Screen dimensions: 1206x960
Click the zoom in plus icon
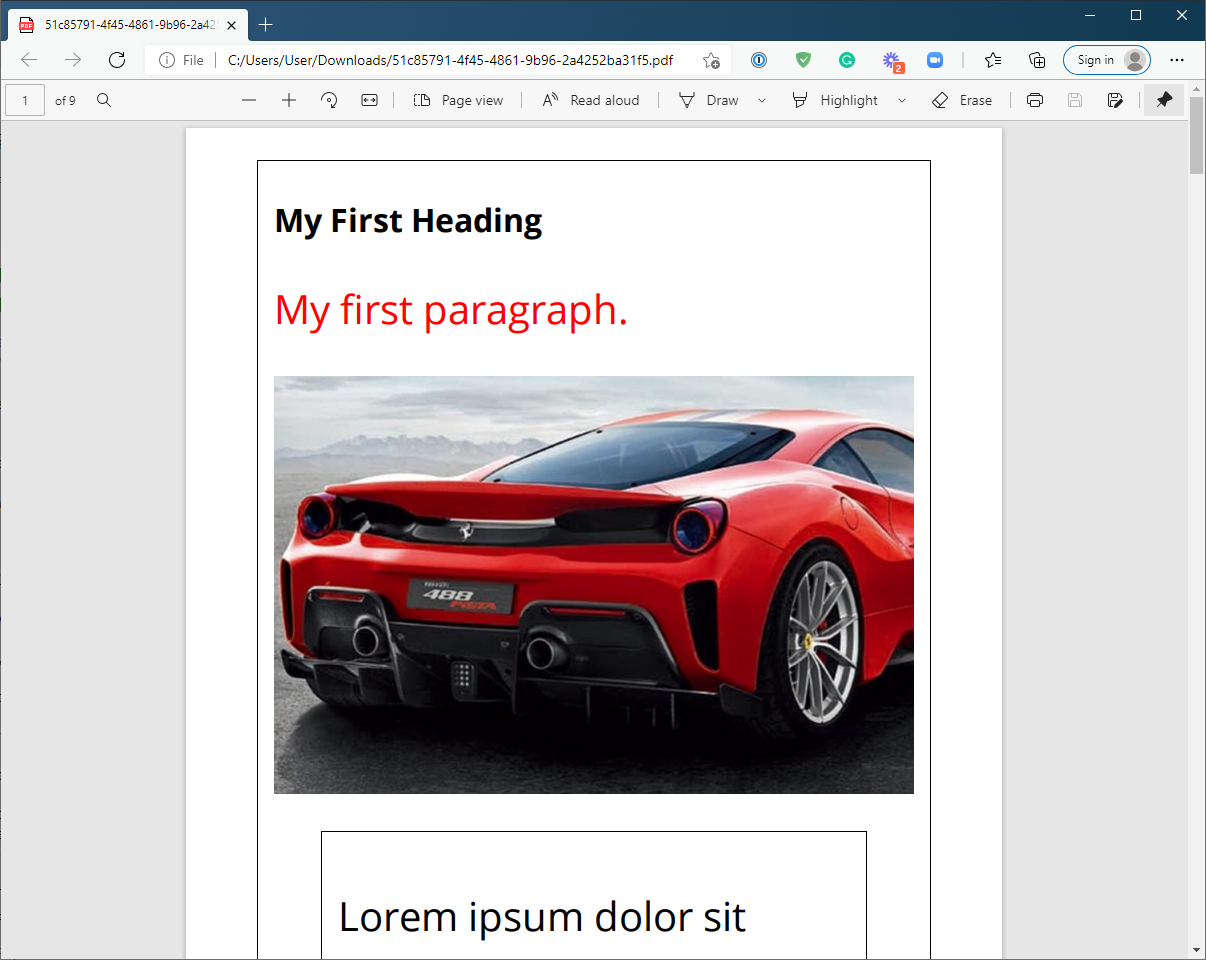(289, 100)
